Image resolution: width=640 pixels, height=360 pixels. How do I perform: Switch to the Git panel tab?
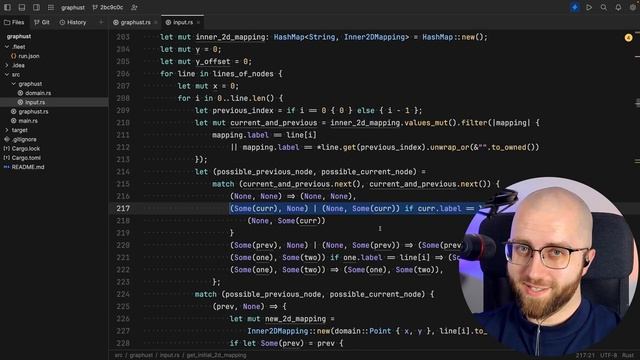click(x=42, y=22)
